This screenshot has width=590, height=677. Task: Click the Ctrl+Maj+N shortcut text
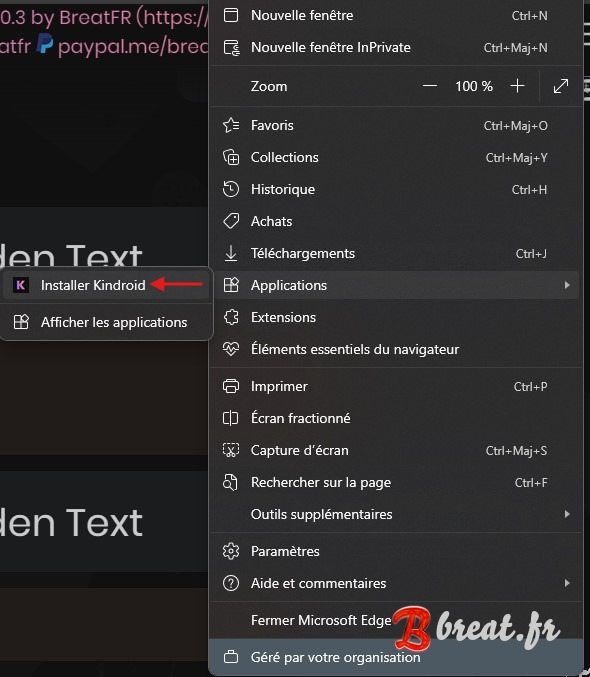515,47
